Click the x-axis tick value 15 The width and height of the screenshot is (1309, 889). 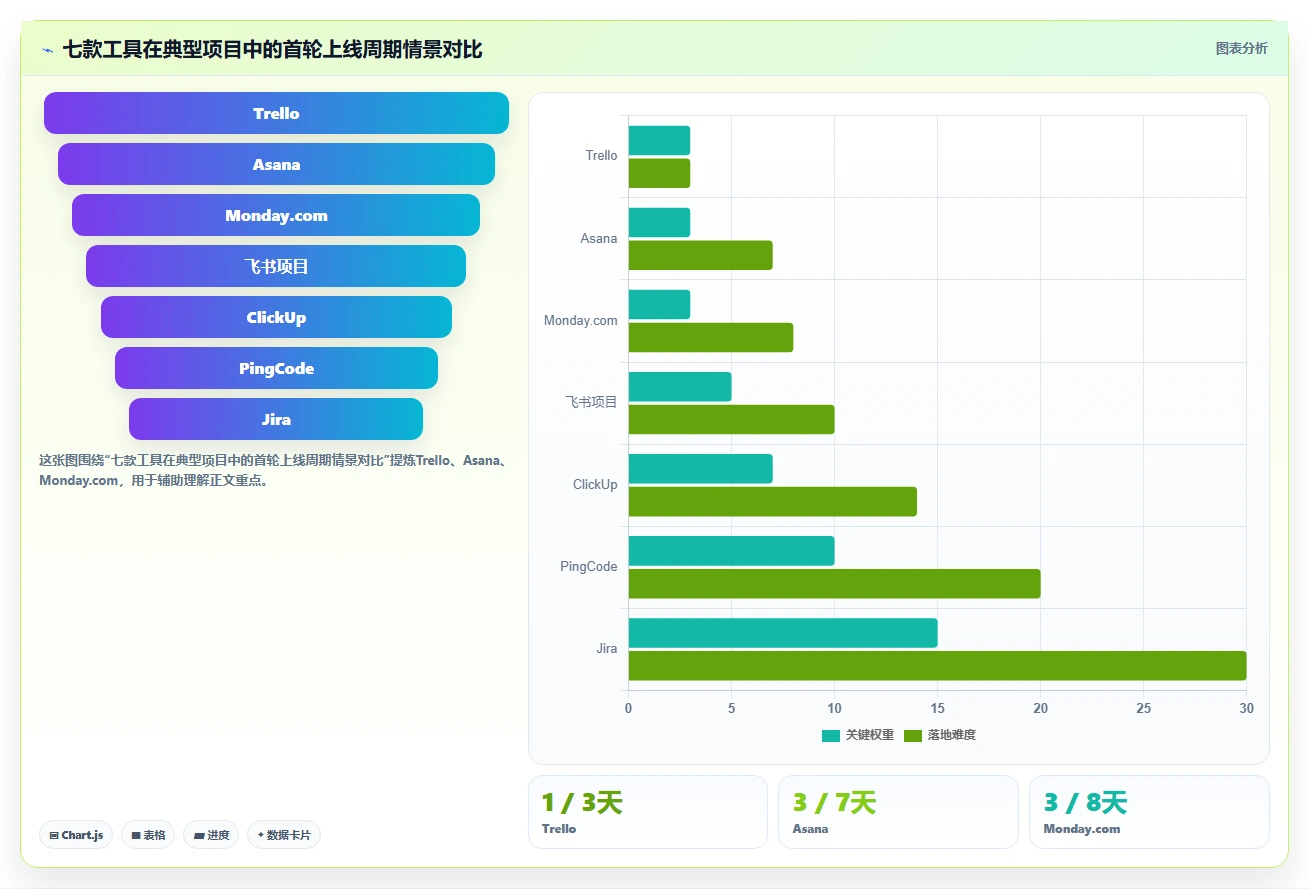coord(937,708)
